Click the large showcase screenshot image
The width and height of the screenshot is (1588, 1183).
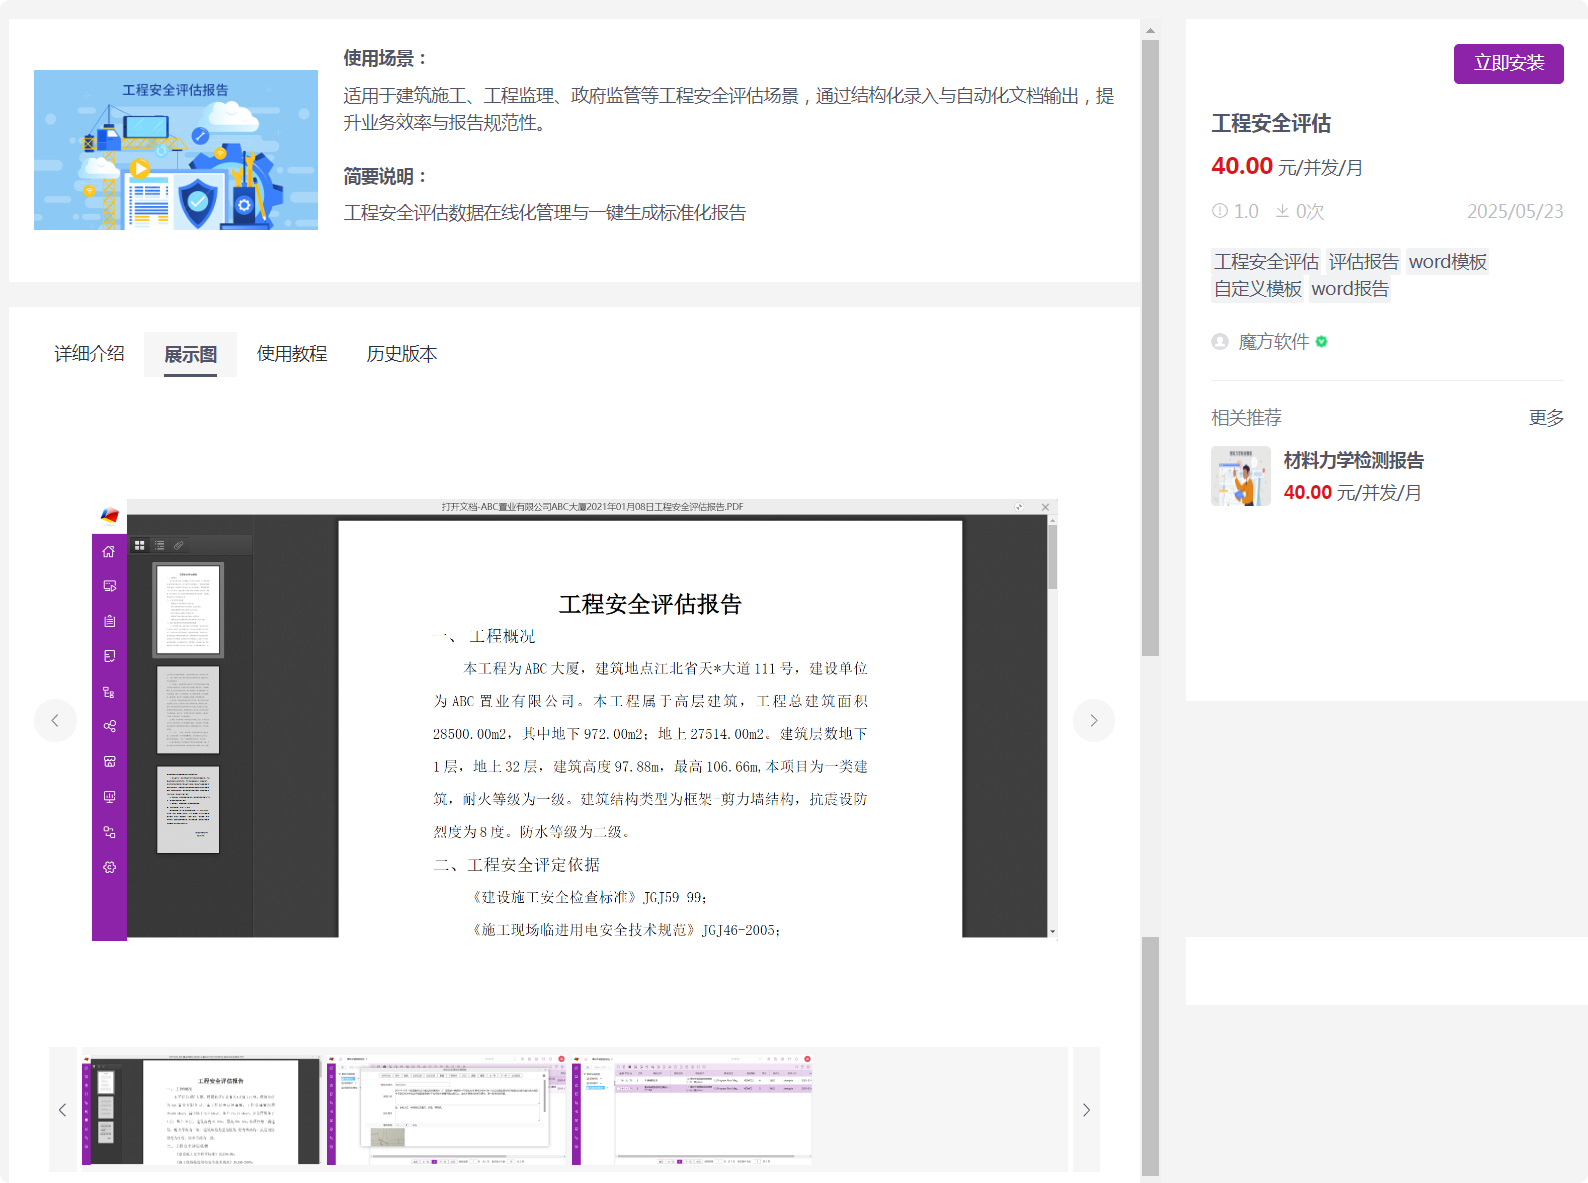pyautogui.click(x=575, y=720)
